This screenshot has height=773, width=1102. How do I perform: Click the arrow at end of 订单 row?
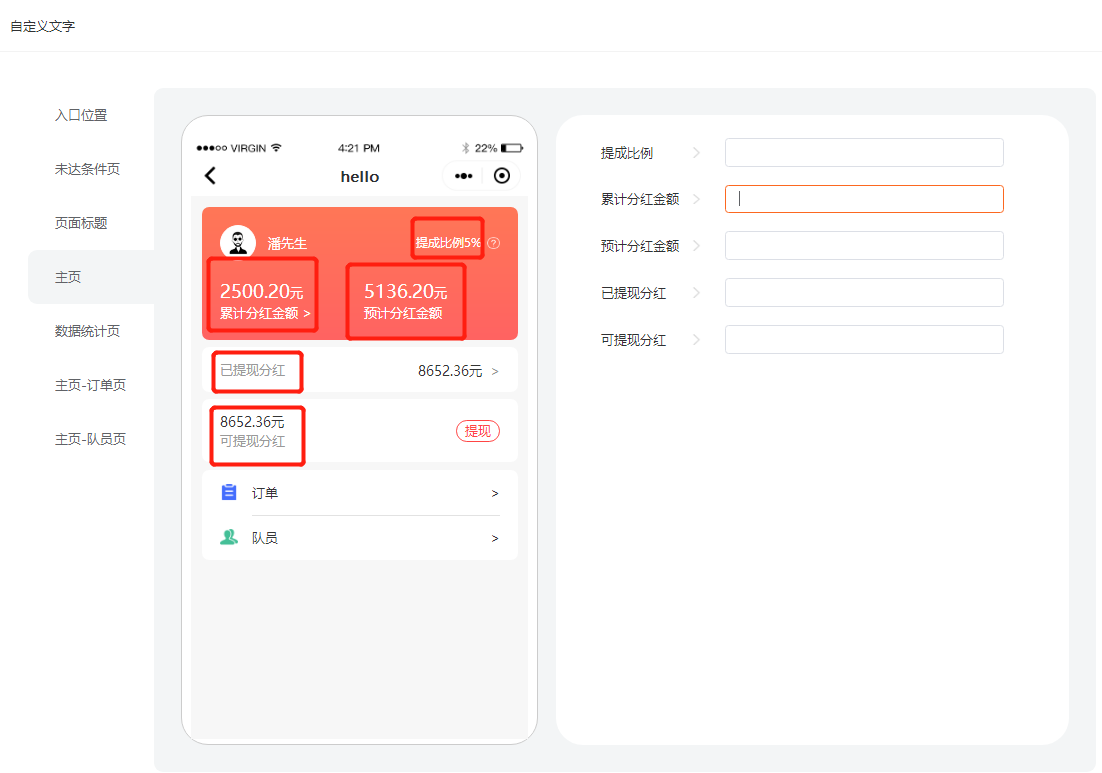coord(495,493)
